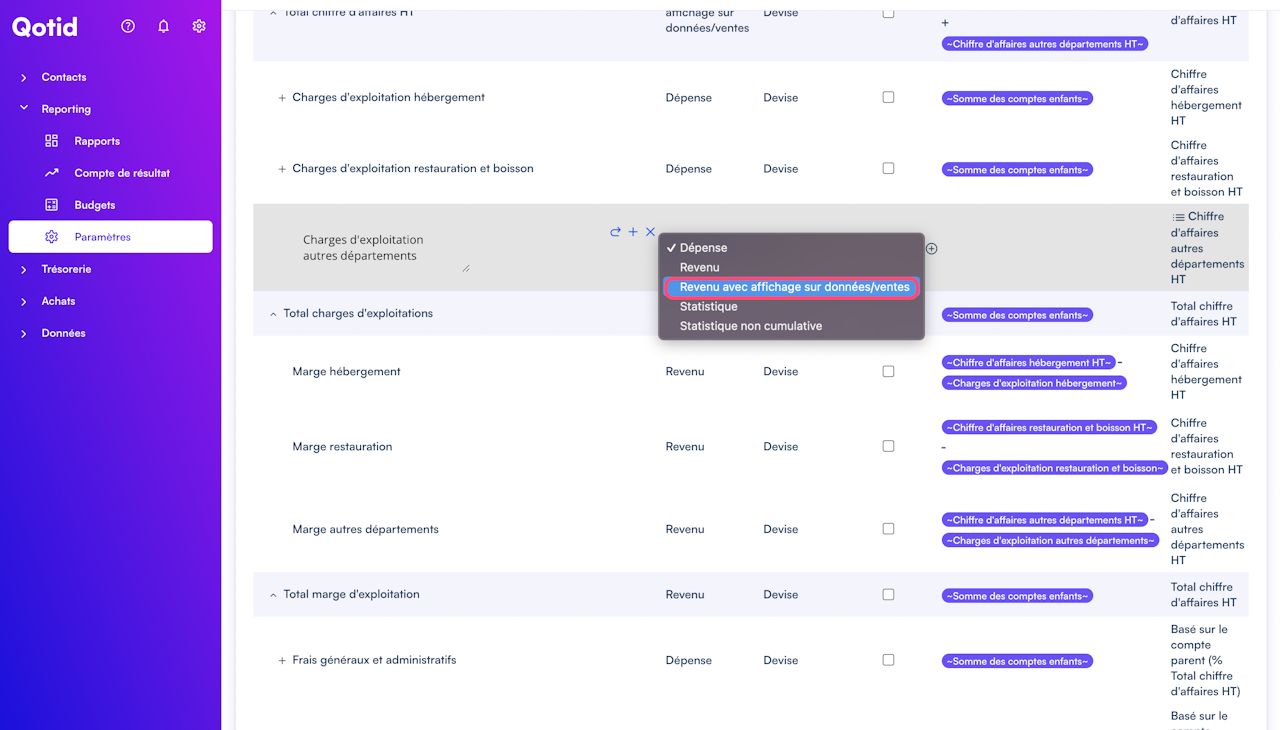Toggle checkbox for Charges d'exploitation hébergement
The height and width of the screenshot is (730, 1280).
[x=888, y=97]
